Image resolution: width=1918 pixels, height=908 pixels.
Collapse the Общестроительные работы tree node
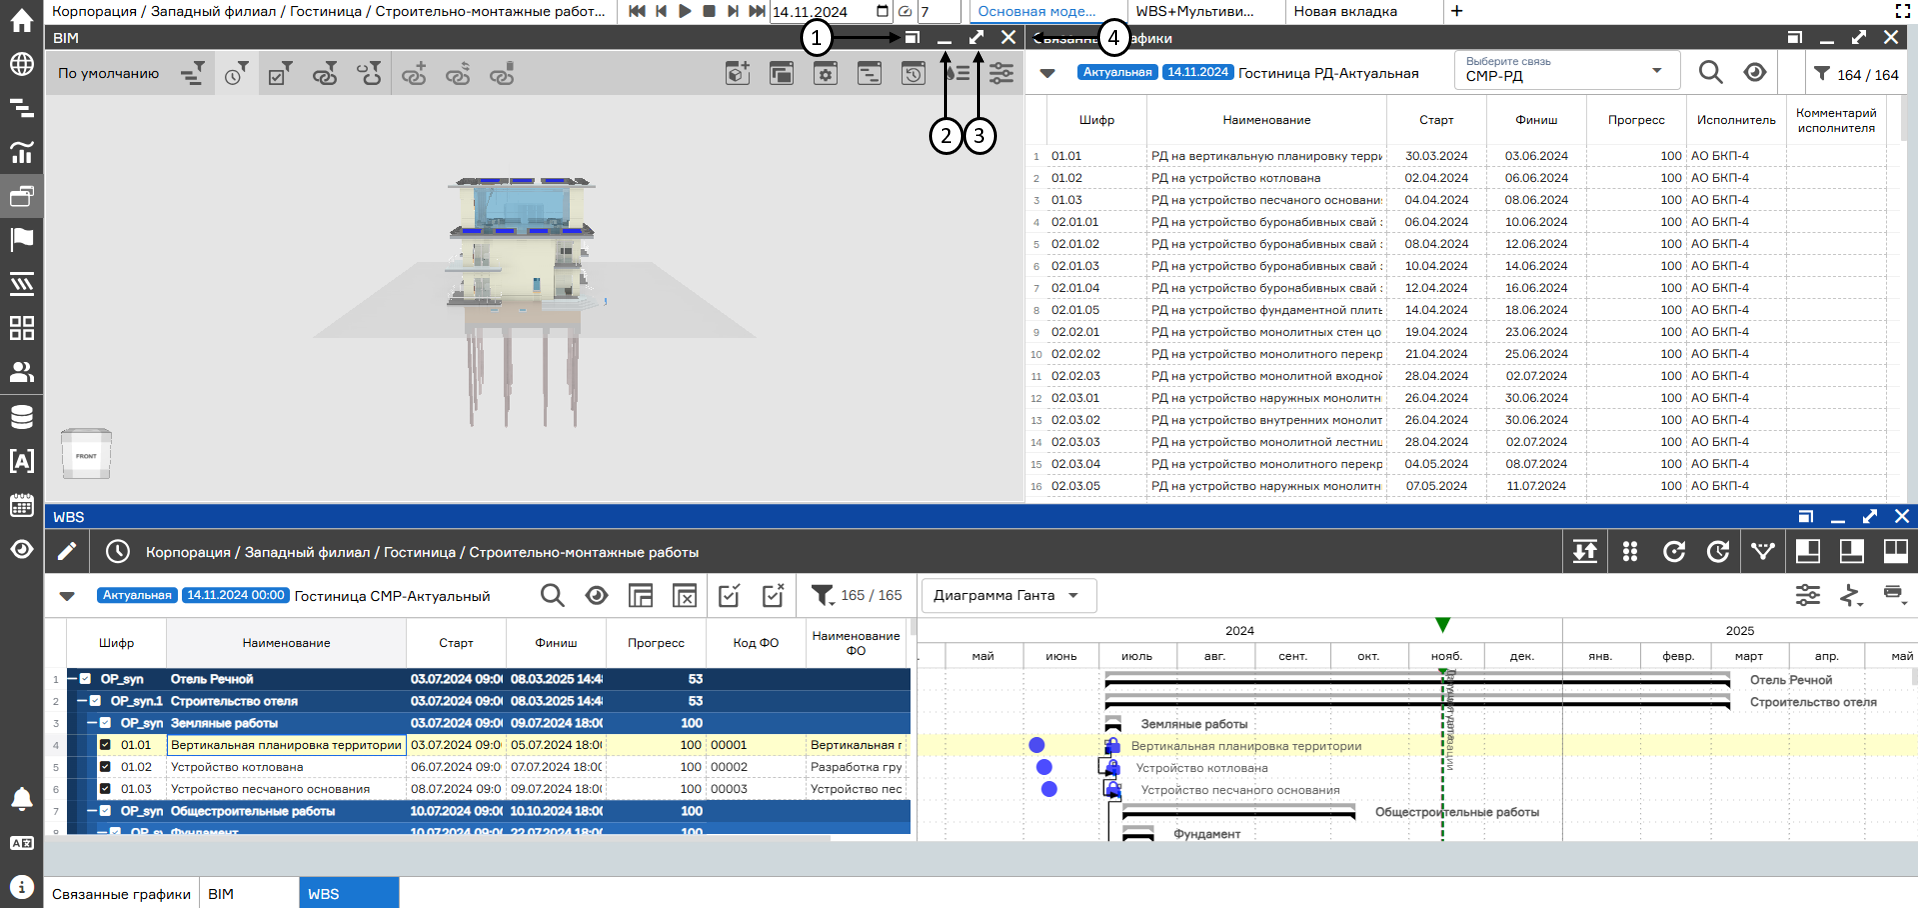(93, 811)
